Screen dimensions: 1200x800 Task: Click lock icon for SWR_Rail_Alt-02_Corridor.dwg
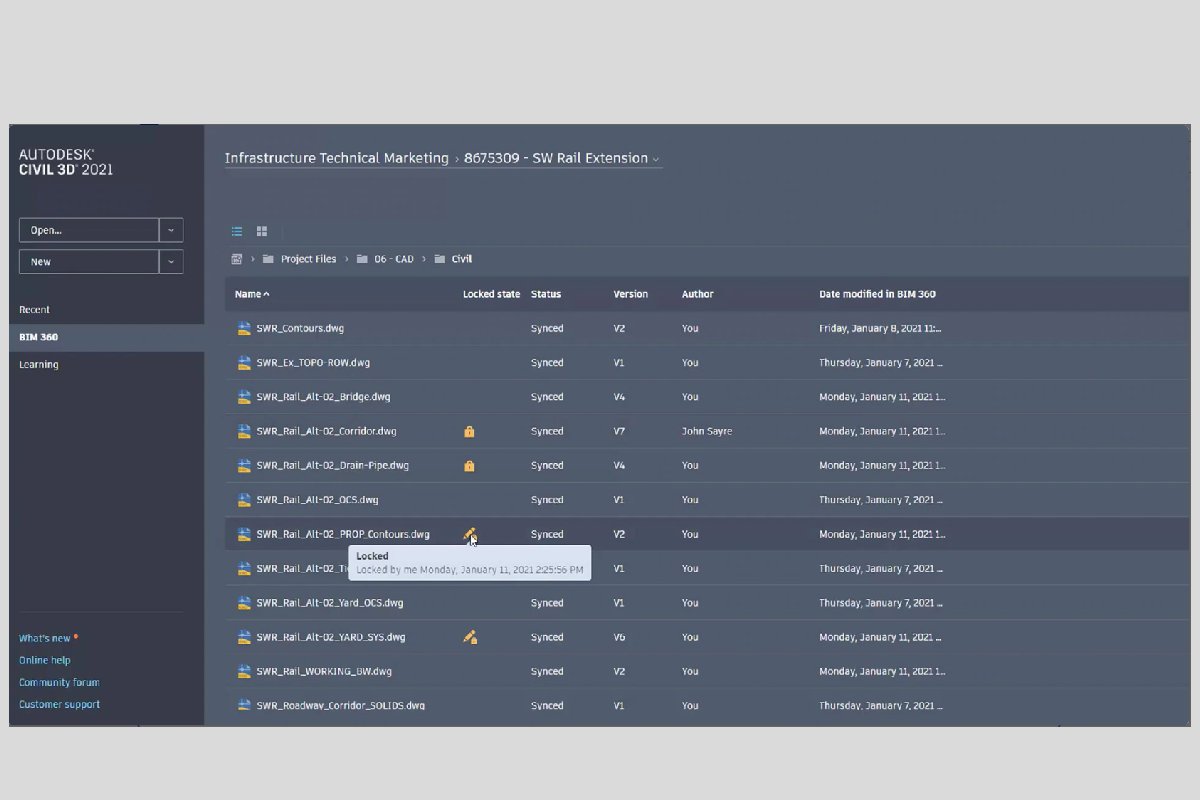click(x=469, y=432)
